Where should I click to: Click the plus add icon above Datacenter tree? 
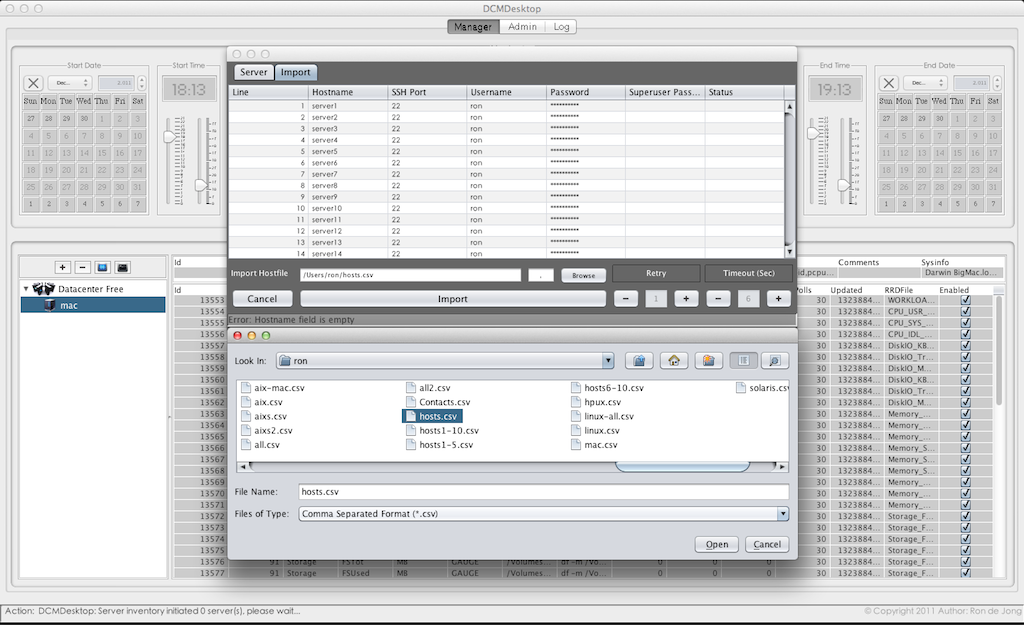pos(62,267)
